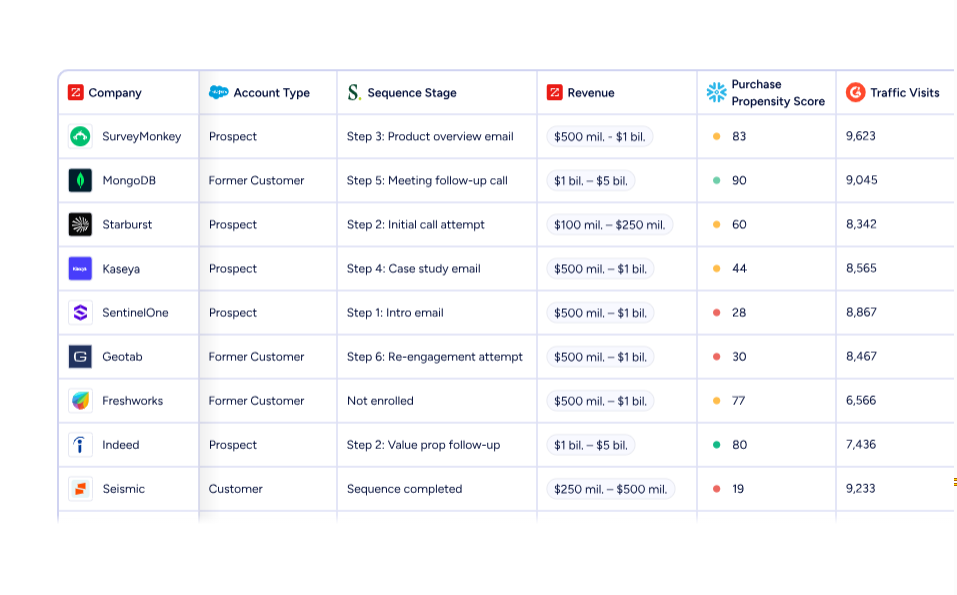Click 'Step 2: Value prop follow-up' cell
Image resolution: width=957 pixels, height=595 pixels.
[x=424, y=445]
